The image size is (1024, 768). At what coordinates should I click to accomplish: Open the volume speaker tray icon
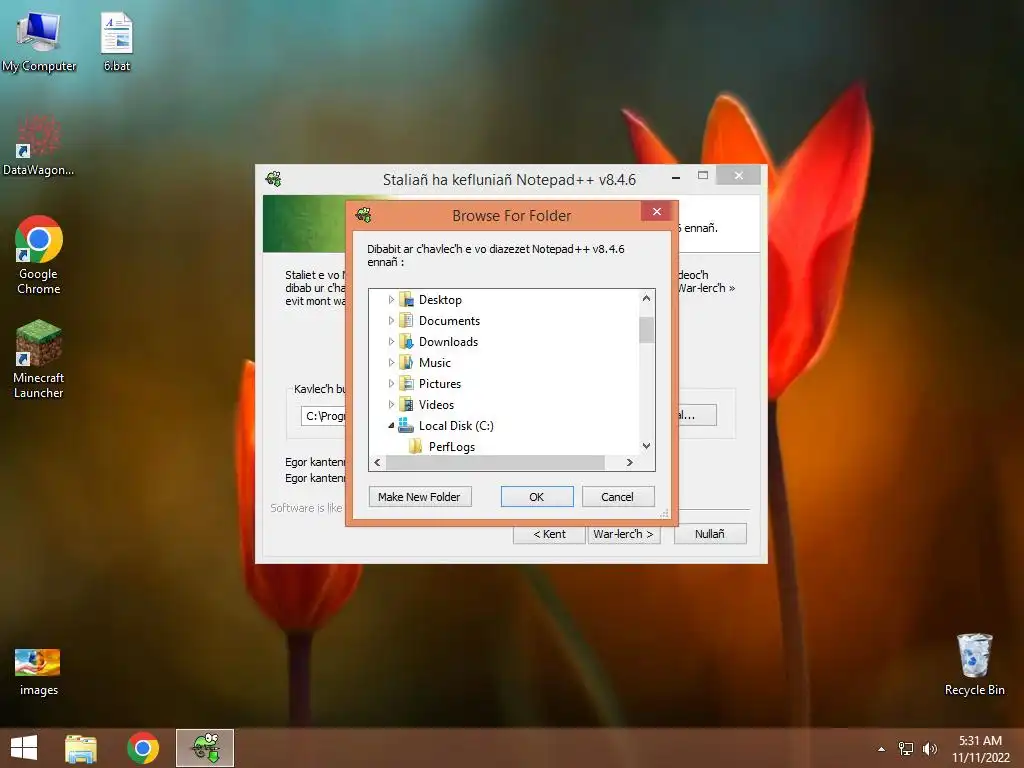[x=929, y=749]
